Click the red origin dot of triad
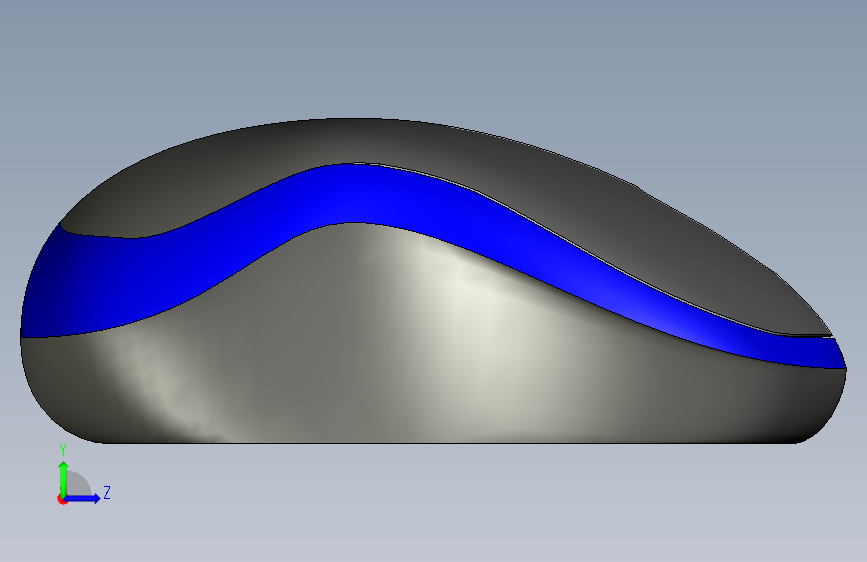The width and height of the screenshot is (867, 562). pyautogui.click(x=62, y=499)
